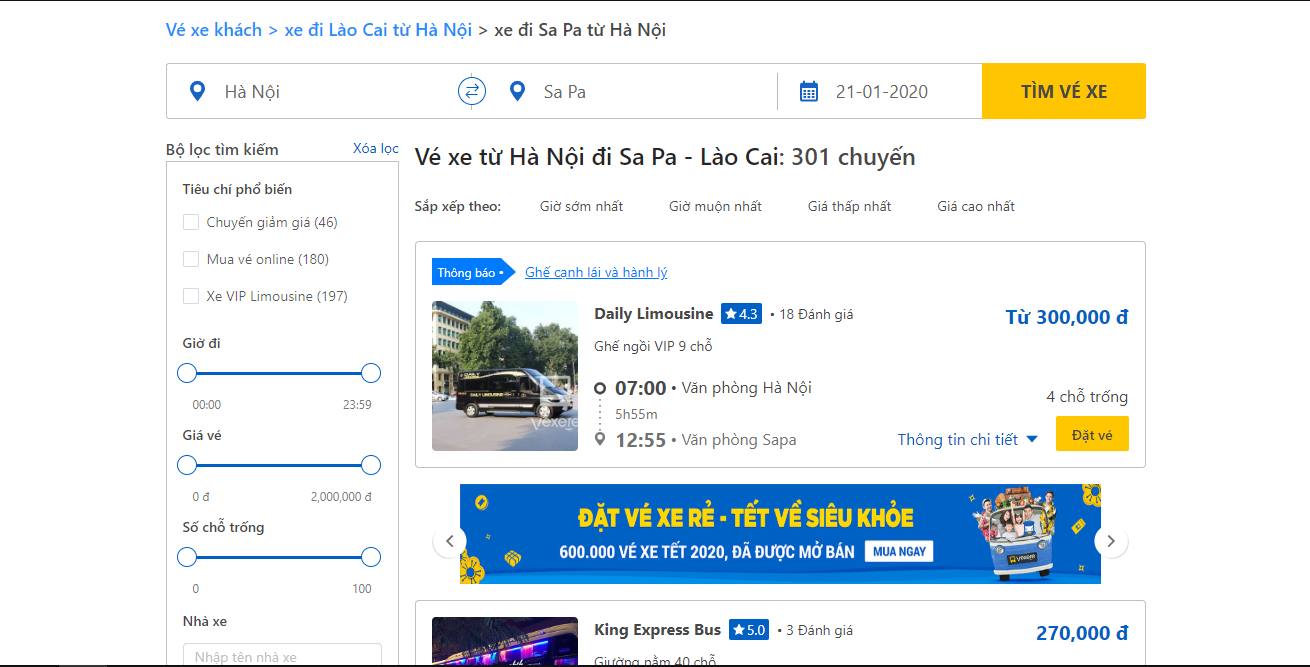Click the TÌM VÉ XE search button
The height and width of the screenshot is (667, 1310).
point(1064,91)
